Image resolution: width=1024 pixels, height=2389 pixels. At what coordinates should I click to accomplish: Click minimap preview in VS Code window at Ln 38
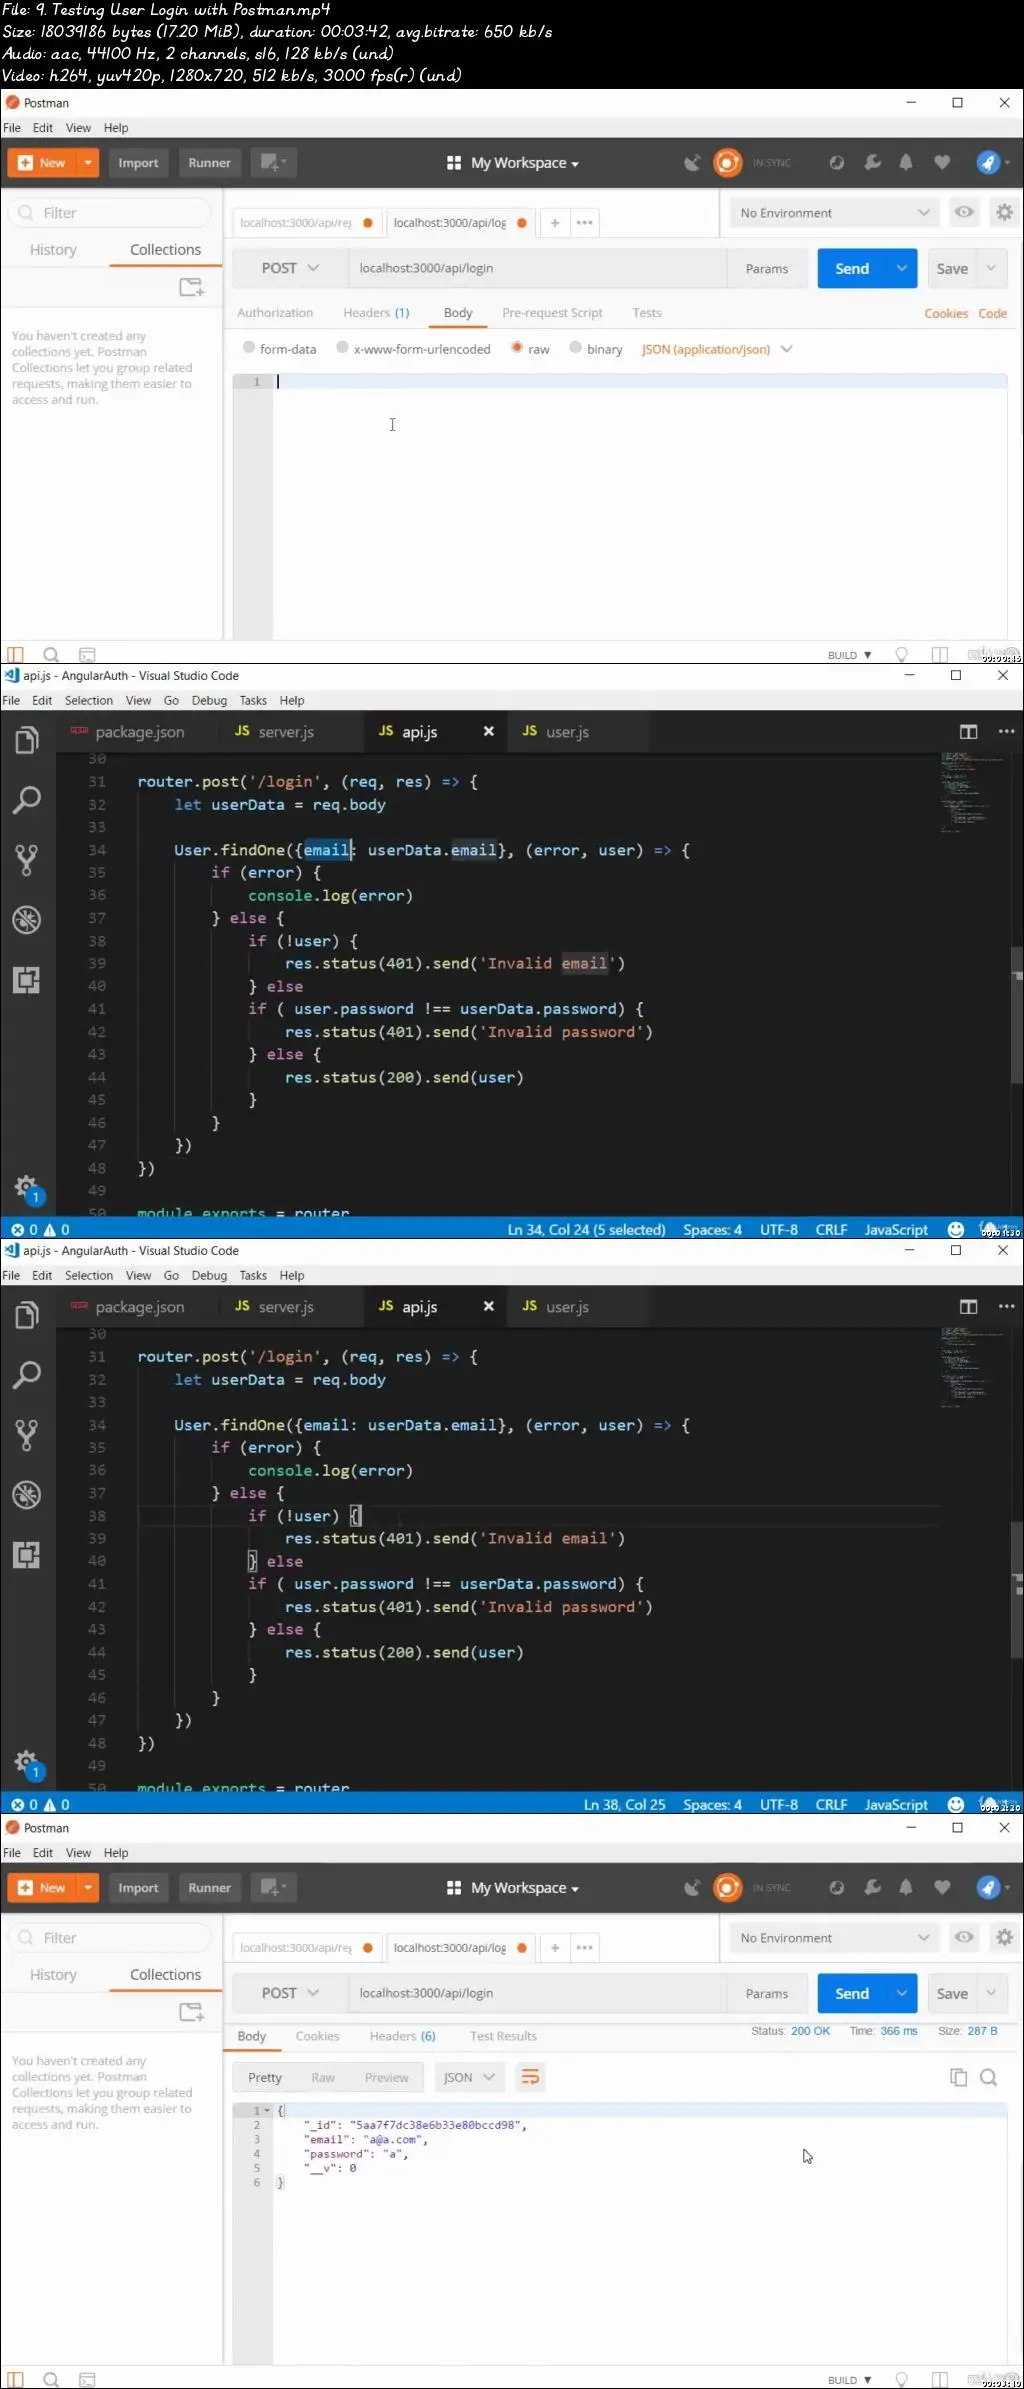click(x=970, y=1367)
